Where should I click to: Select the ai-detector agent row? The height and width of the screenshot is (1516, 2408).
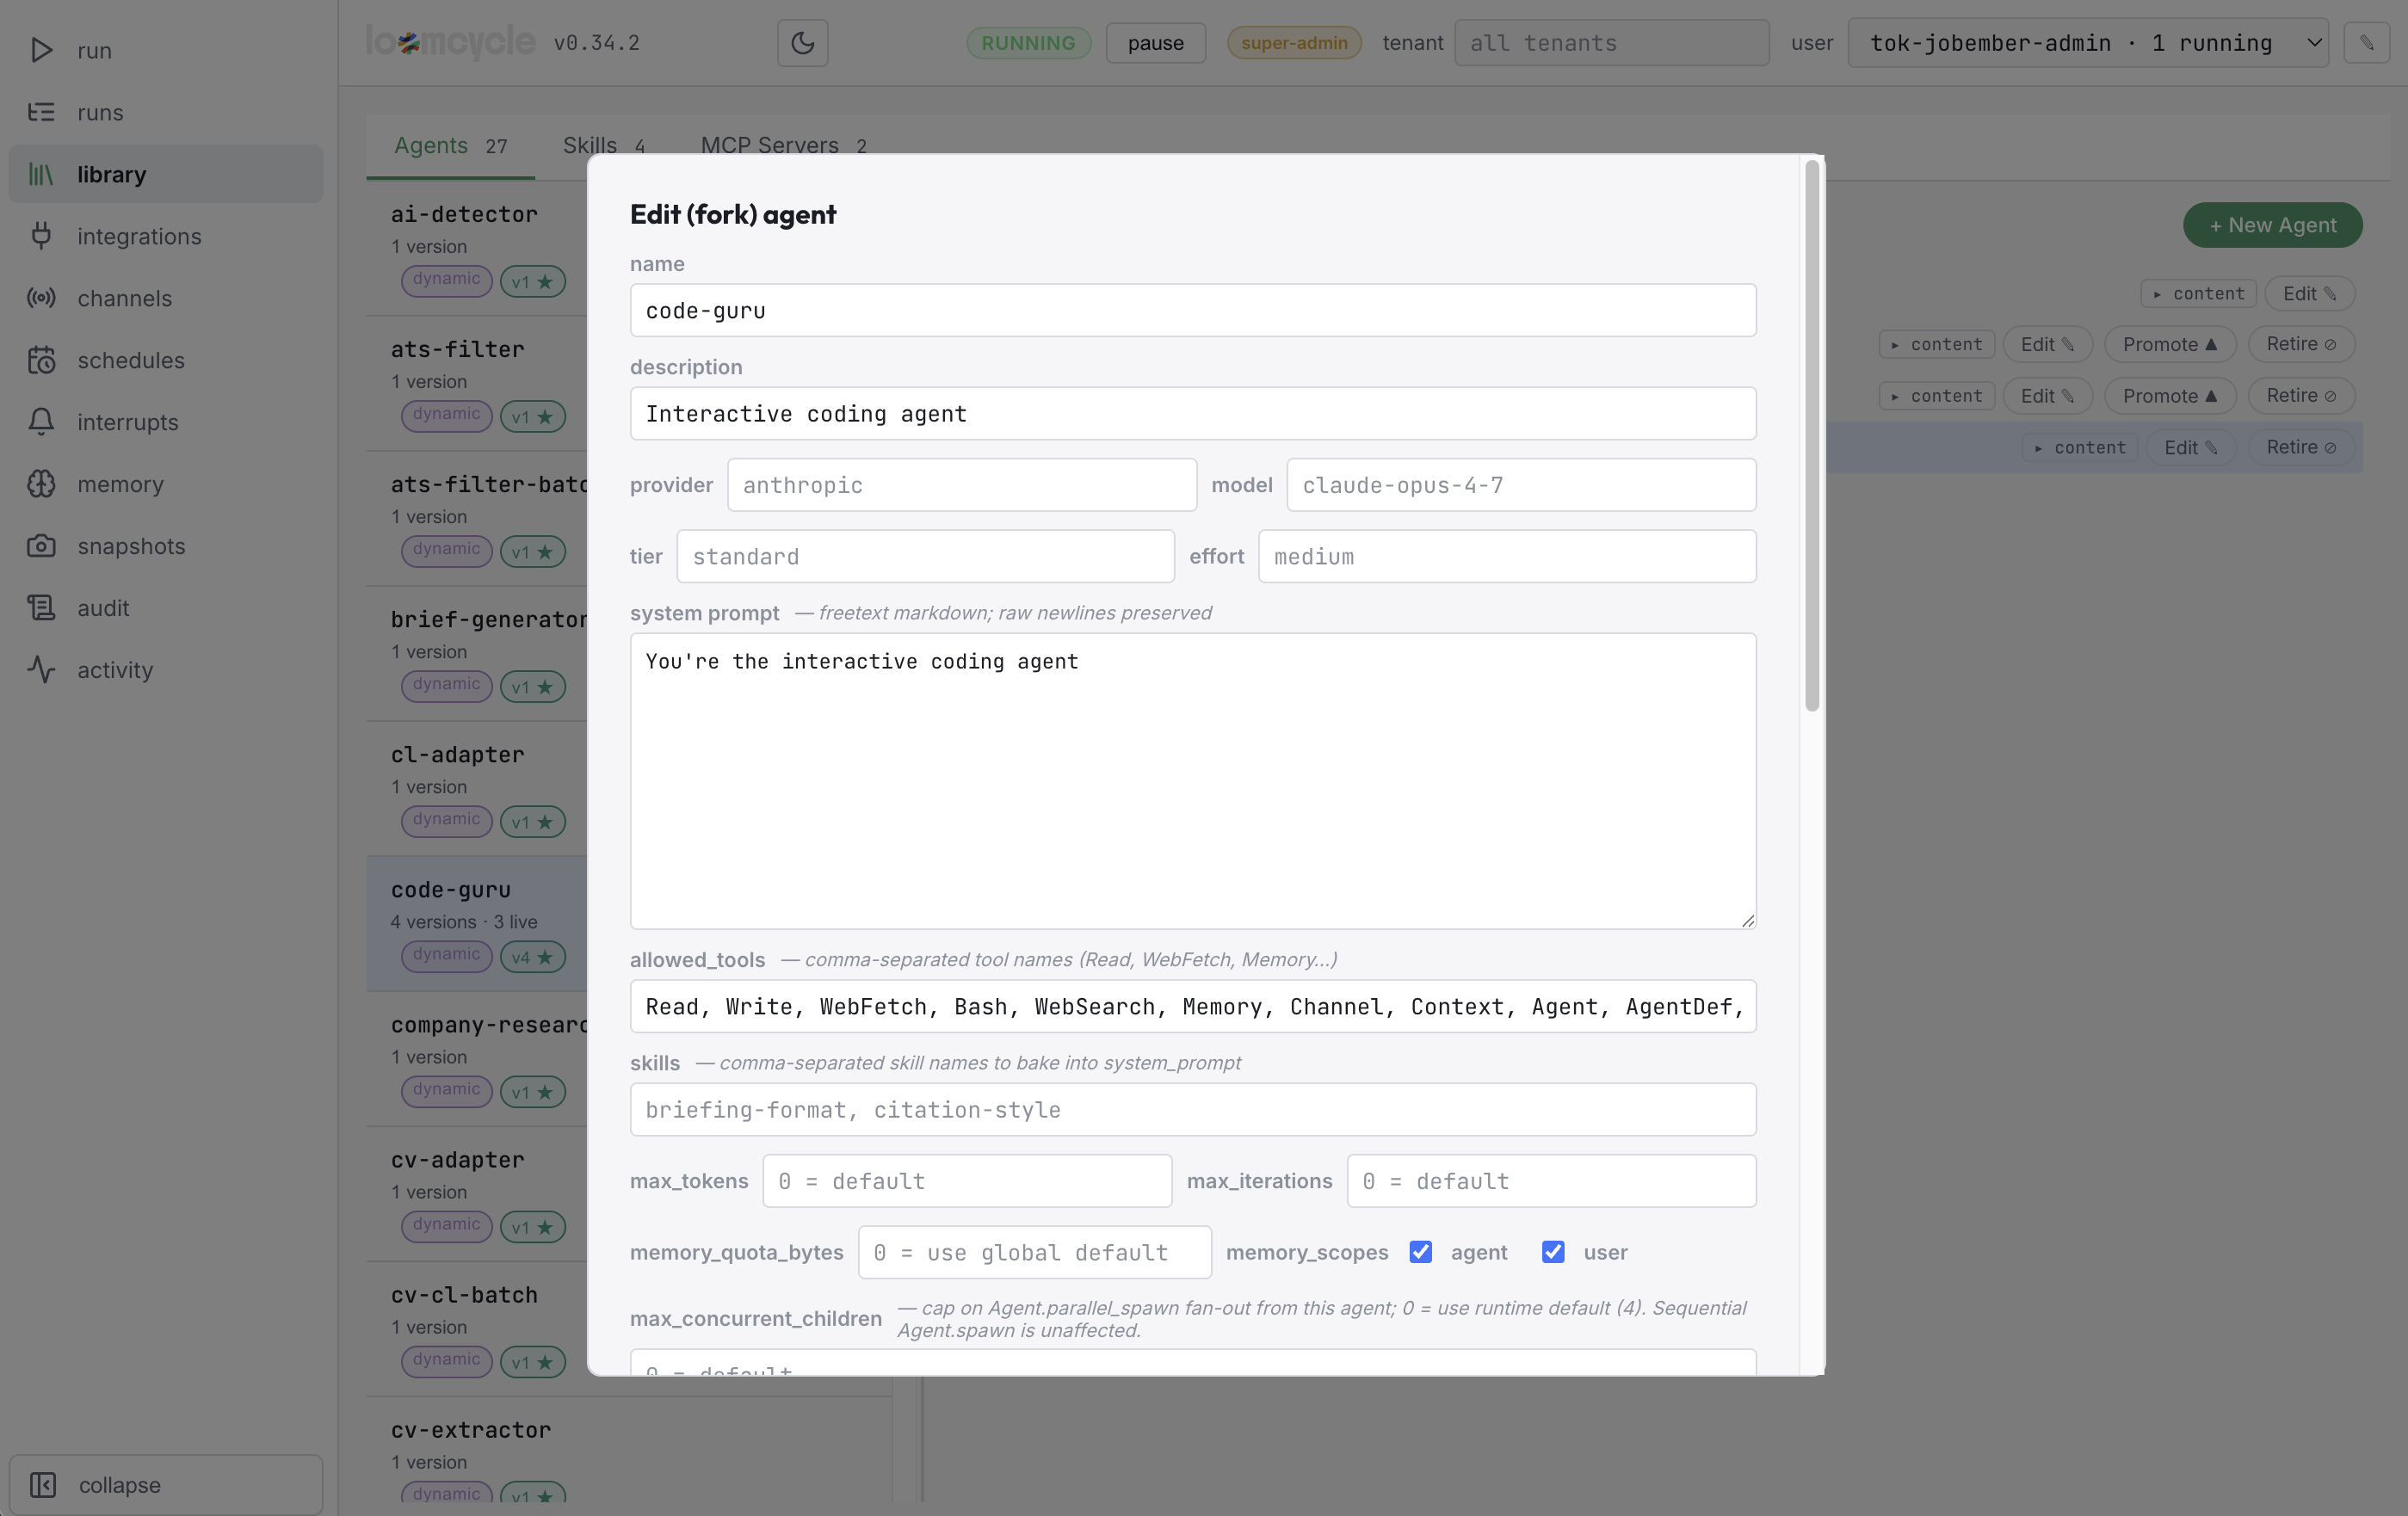pyautogui.click(x=477, y=249)
